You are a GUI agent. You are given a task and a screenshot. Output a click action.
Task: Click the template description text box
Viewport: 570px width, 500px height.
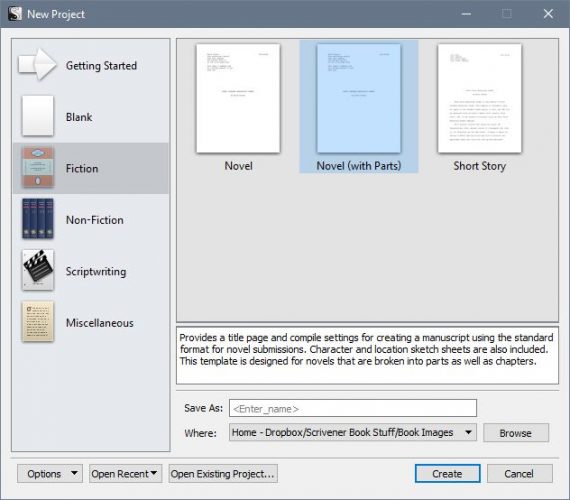tap(367, 355)
